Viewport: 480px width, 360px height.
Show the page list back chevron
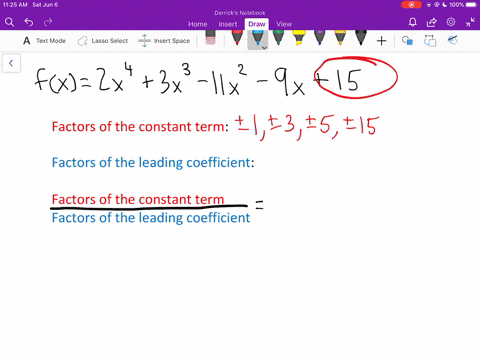pos(11,63)
